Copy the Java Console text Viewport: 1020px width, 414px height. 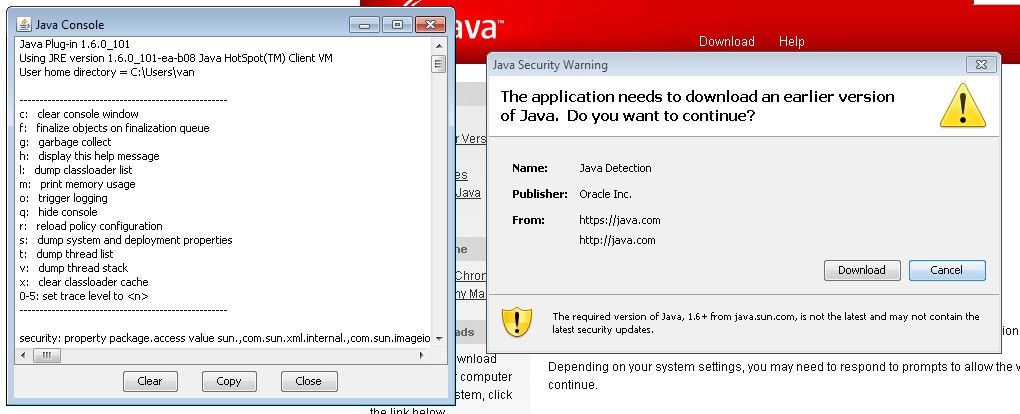tap(229, 381)
